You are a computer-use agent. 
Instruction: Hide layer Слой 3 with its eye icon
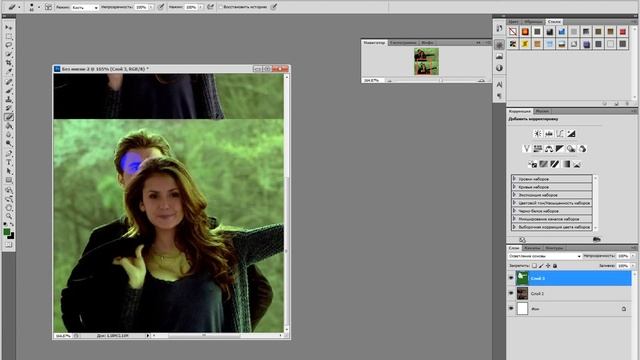tap(511, 278)
